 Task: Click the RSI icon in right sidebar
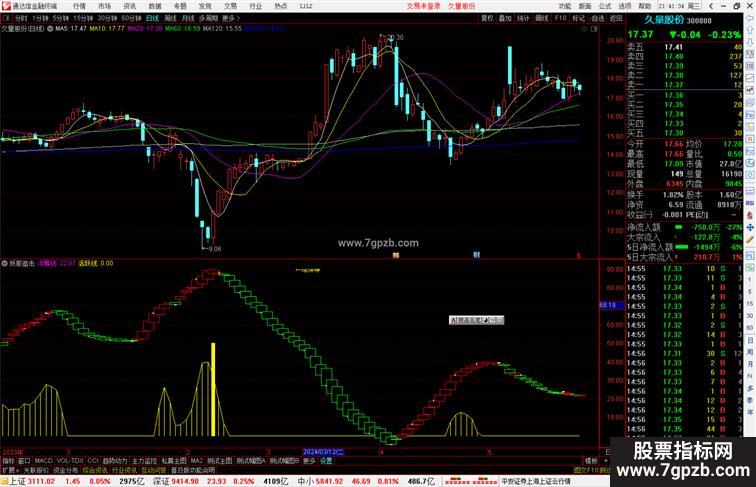(750, 203)
